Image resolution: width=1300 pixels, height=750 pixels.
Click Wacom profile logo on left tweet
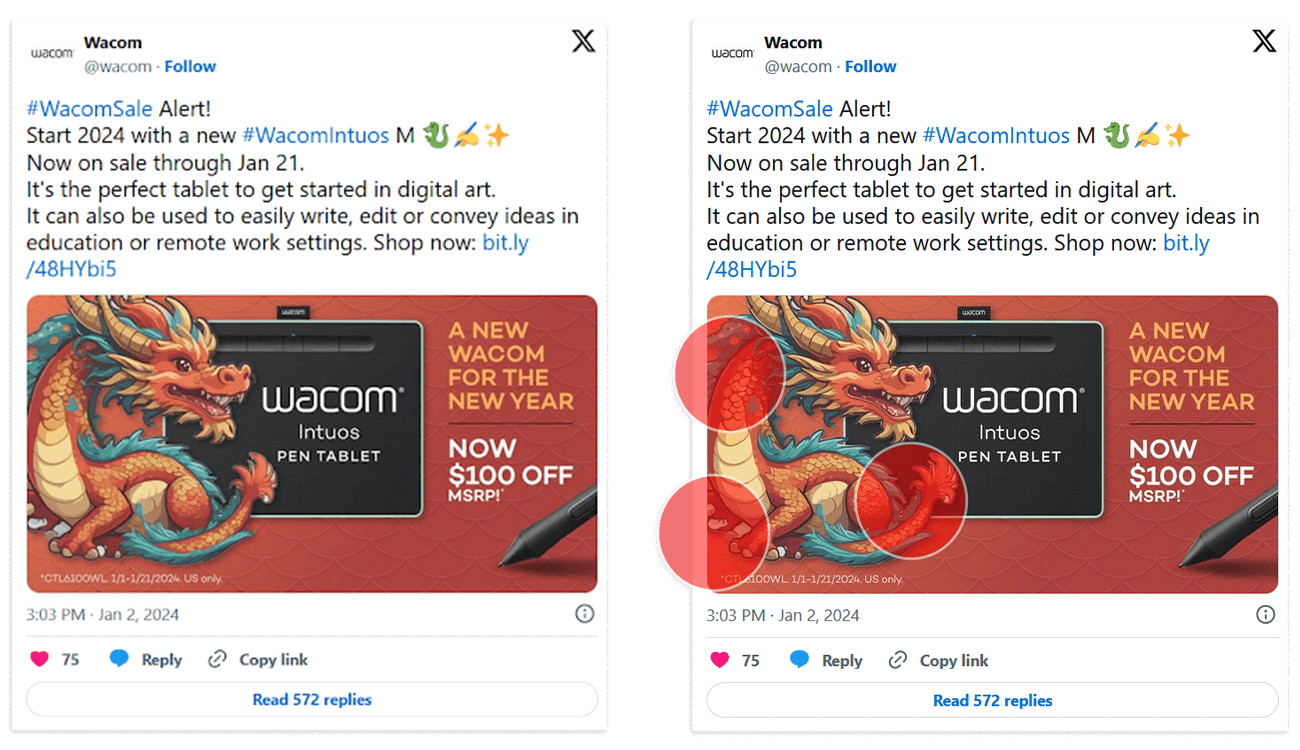click(x=52, y=53)
